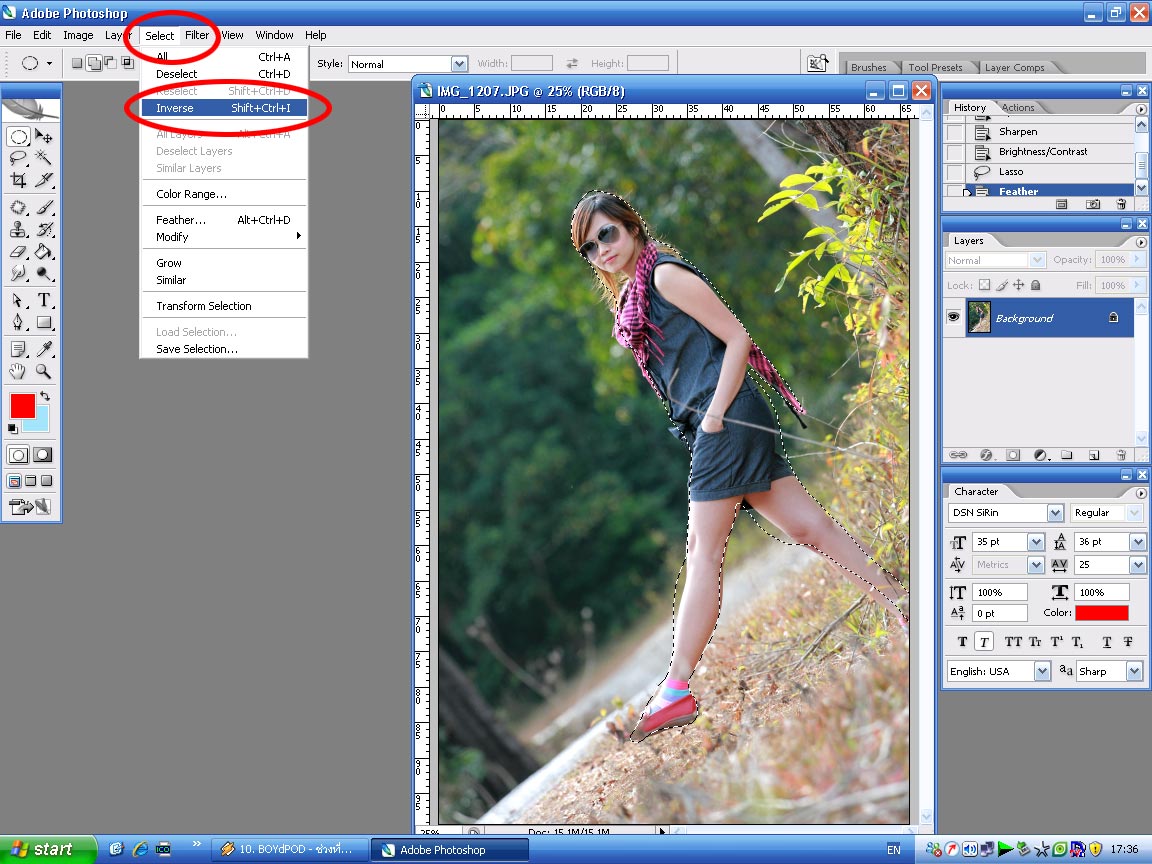1152x864 pixels.
Task: Enable Faux Bold in Character panel
Action: point(962,641)
